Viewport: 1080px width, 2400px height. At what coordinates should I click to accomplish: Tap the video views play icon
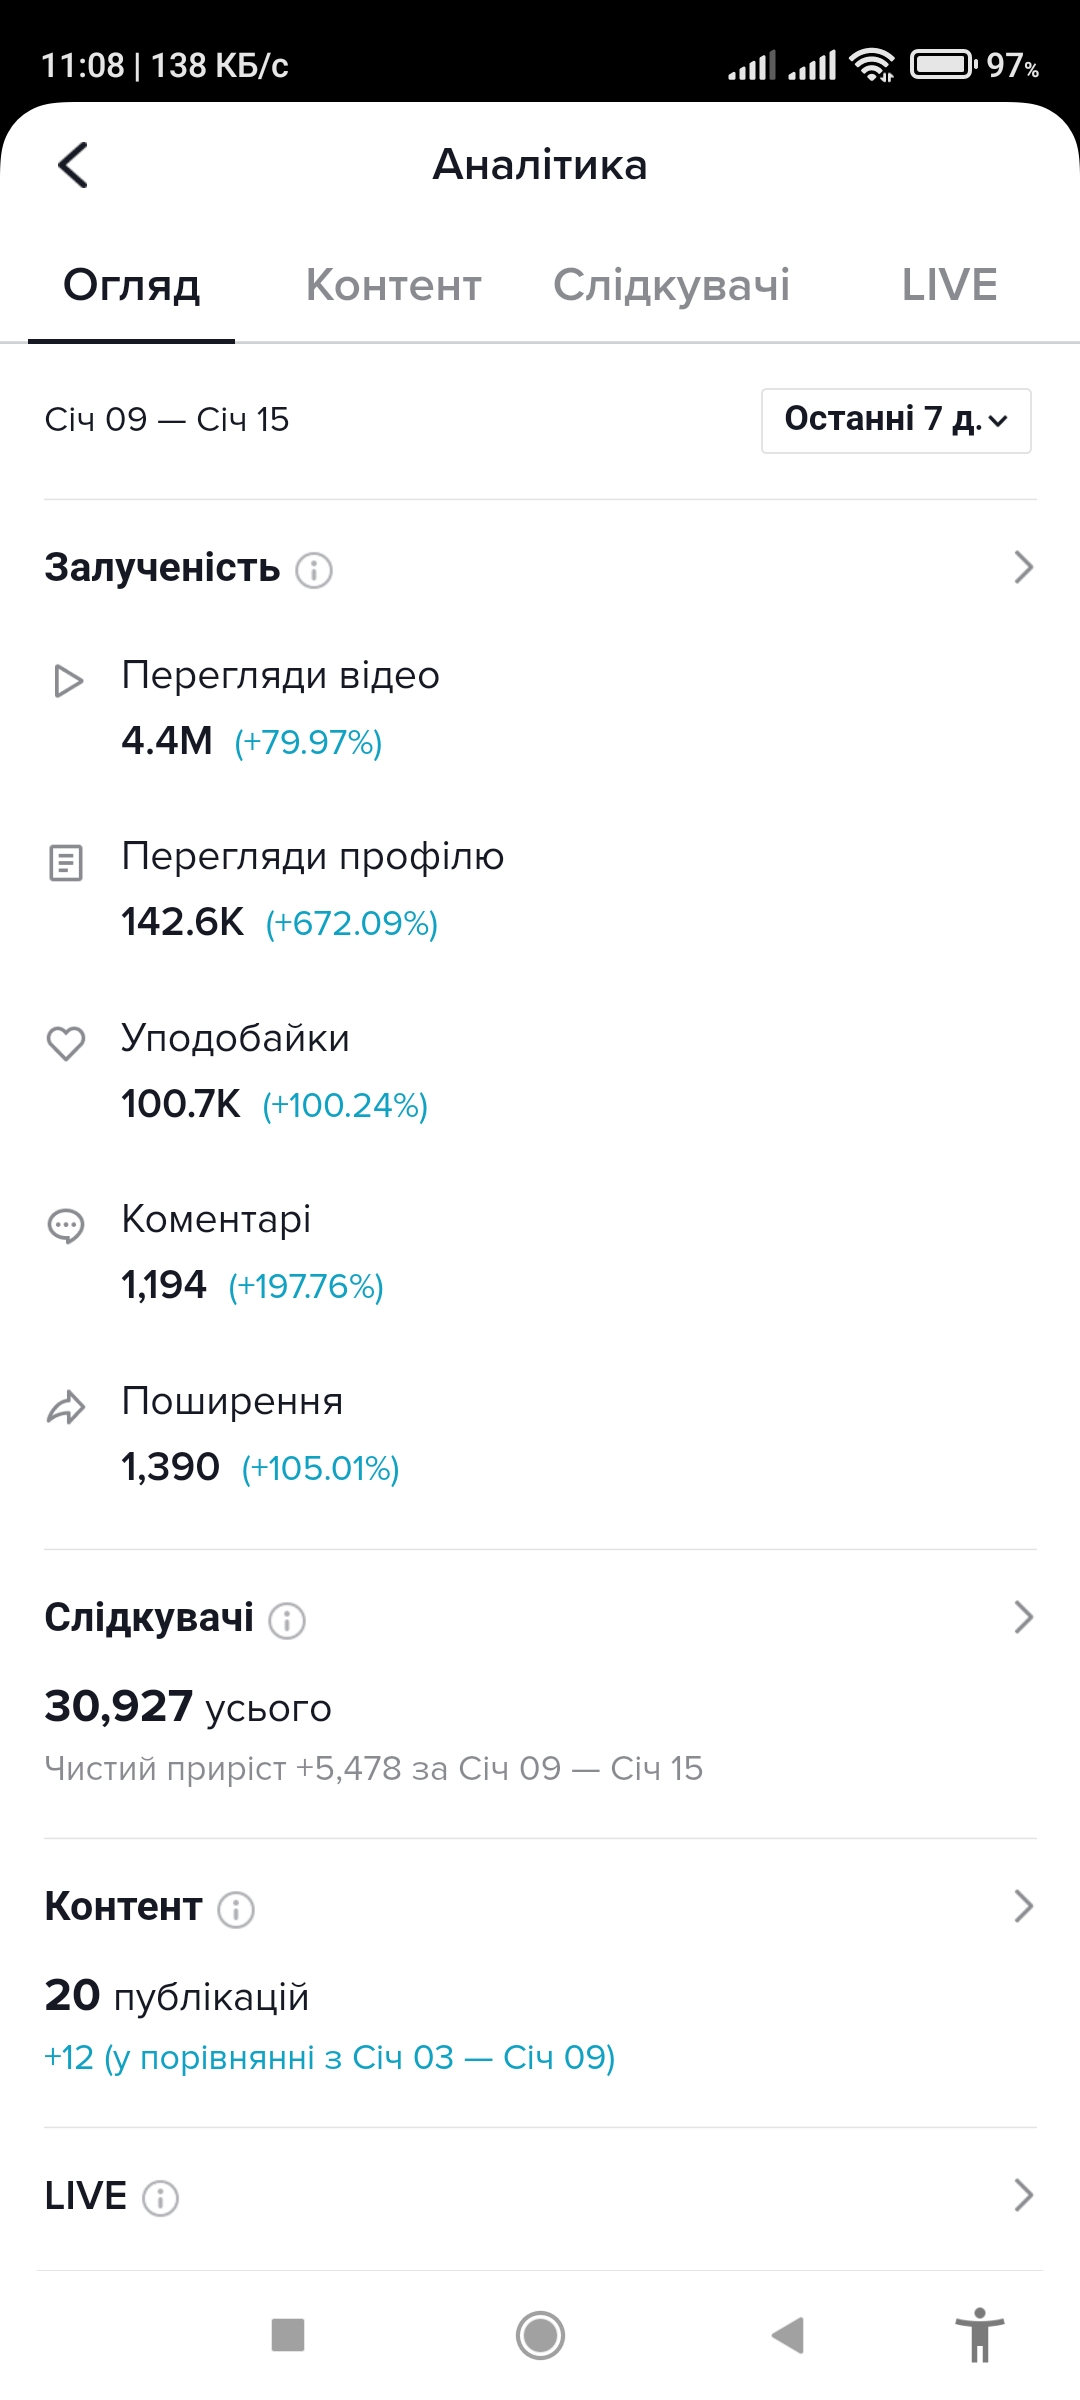click(67, 681)
